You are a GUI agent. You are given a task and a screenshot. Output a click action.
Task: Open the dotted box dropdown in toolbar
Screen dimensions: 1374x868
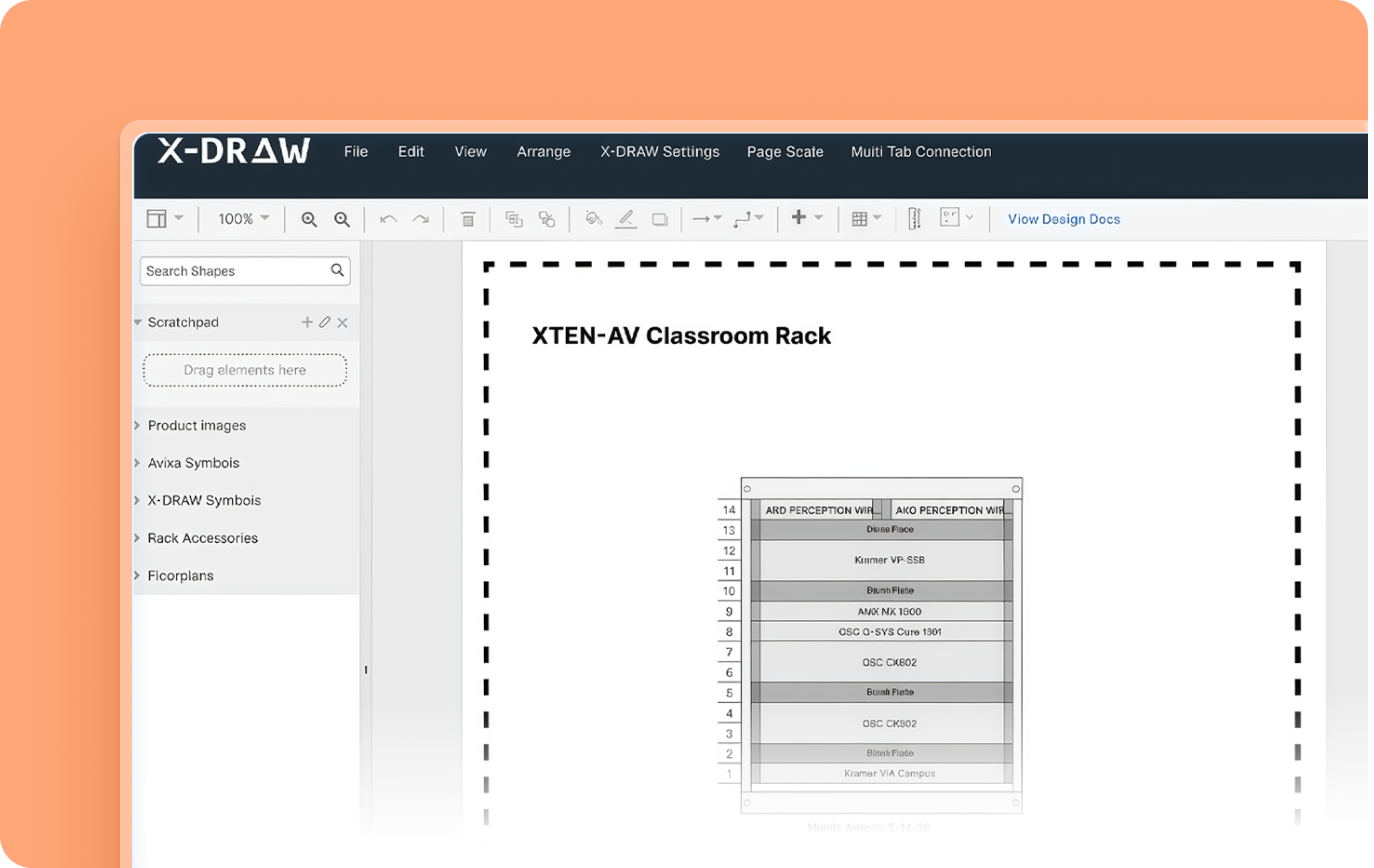tap(956, 217)
